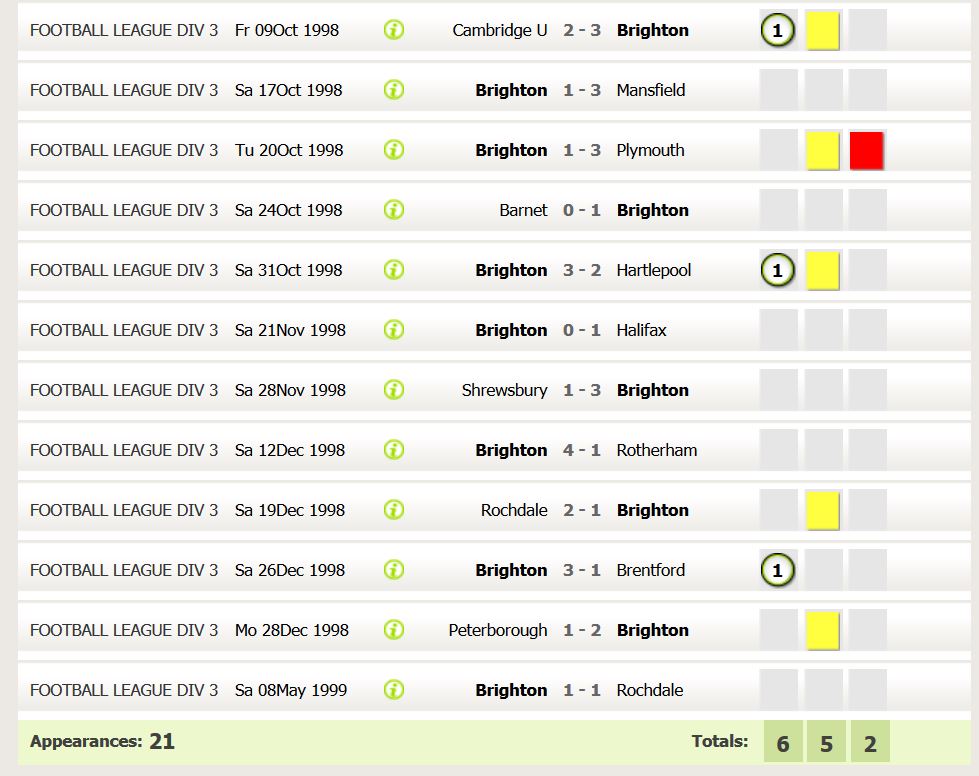Open info icon for Rochdale vs Brighton 19Dec
The height and width of the screenshot is (776, 979).
(394, 509)
